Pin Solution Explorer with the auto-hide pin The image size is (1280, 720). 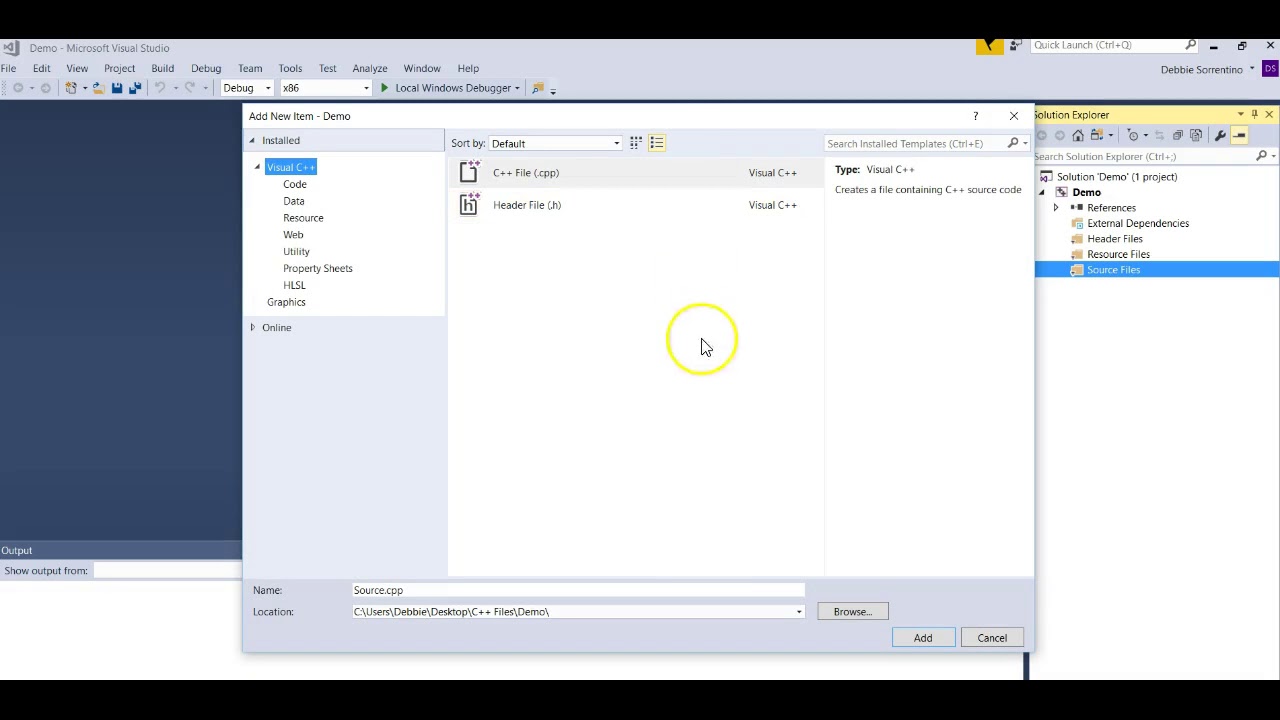coord(1254,115)
